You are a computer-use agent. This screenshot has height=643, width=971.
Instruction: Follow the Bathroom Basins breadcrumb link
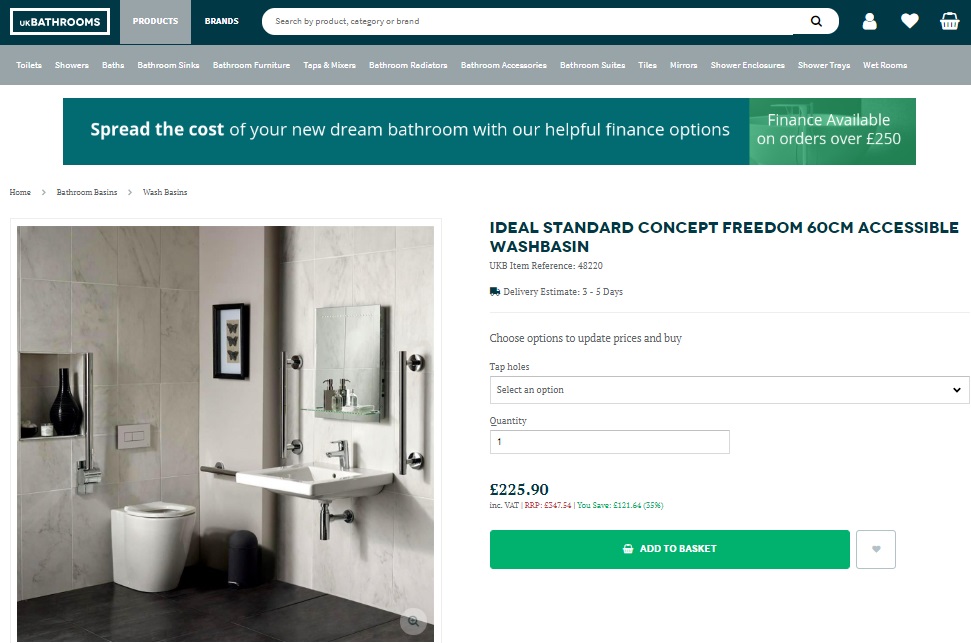(87, 193)
